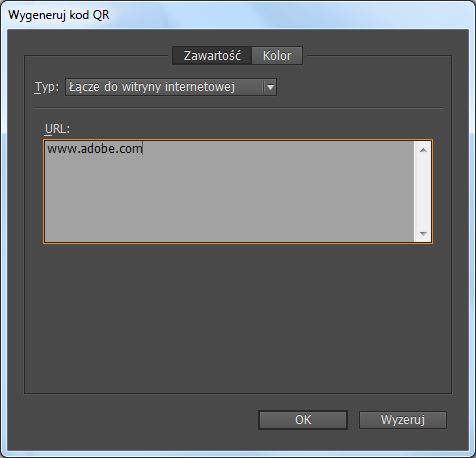Click the Typ dropdown arrow button

coord(270,87)
